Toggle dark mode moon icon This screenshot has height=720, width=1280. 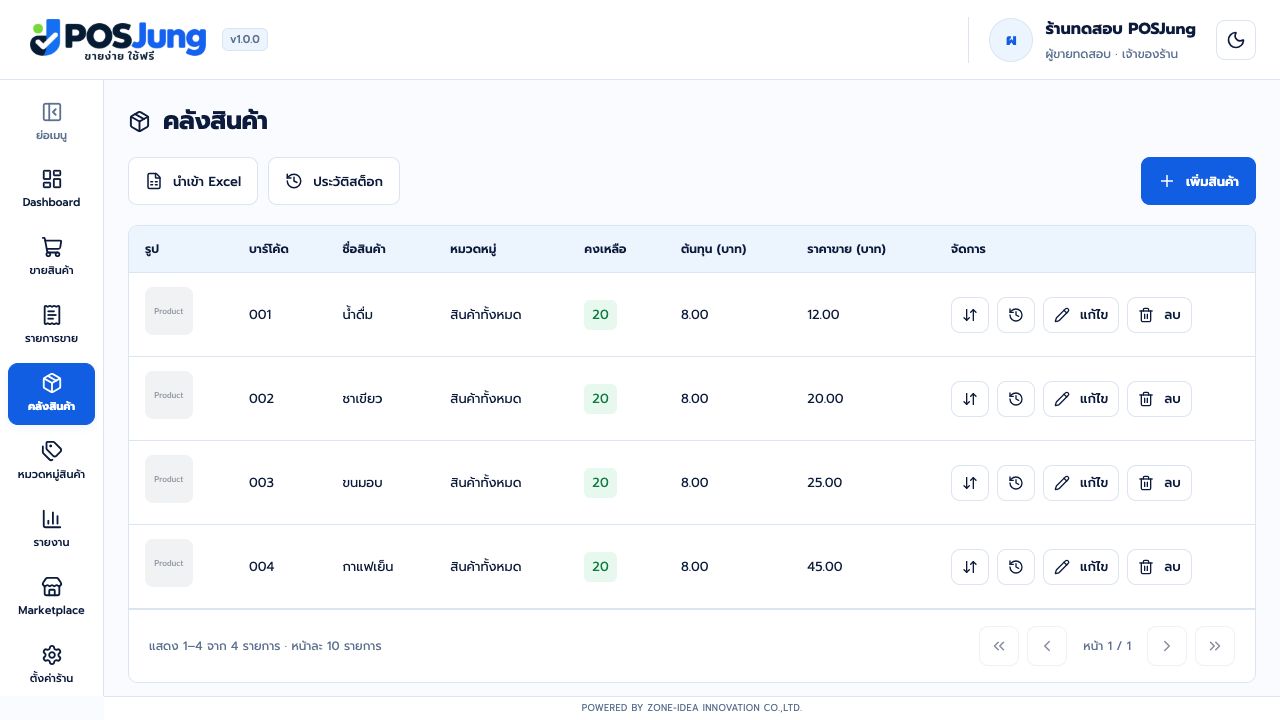(1235, 40)
